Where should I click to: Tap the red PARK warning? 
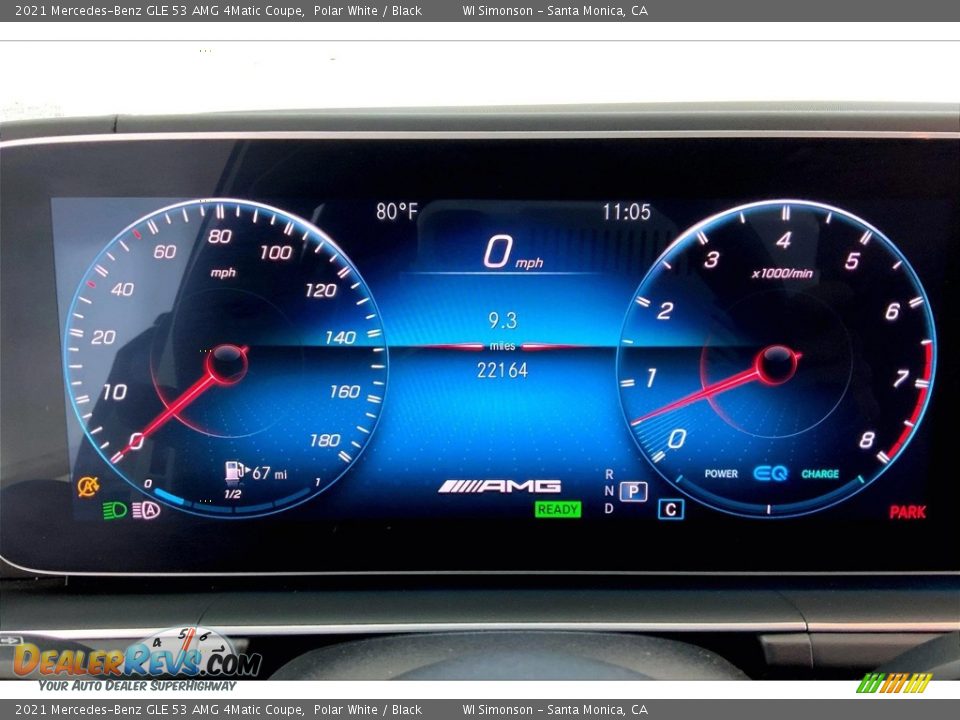click(x=907, y=512)
